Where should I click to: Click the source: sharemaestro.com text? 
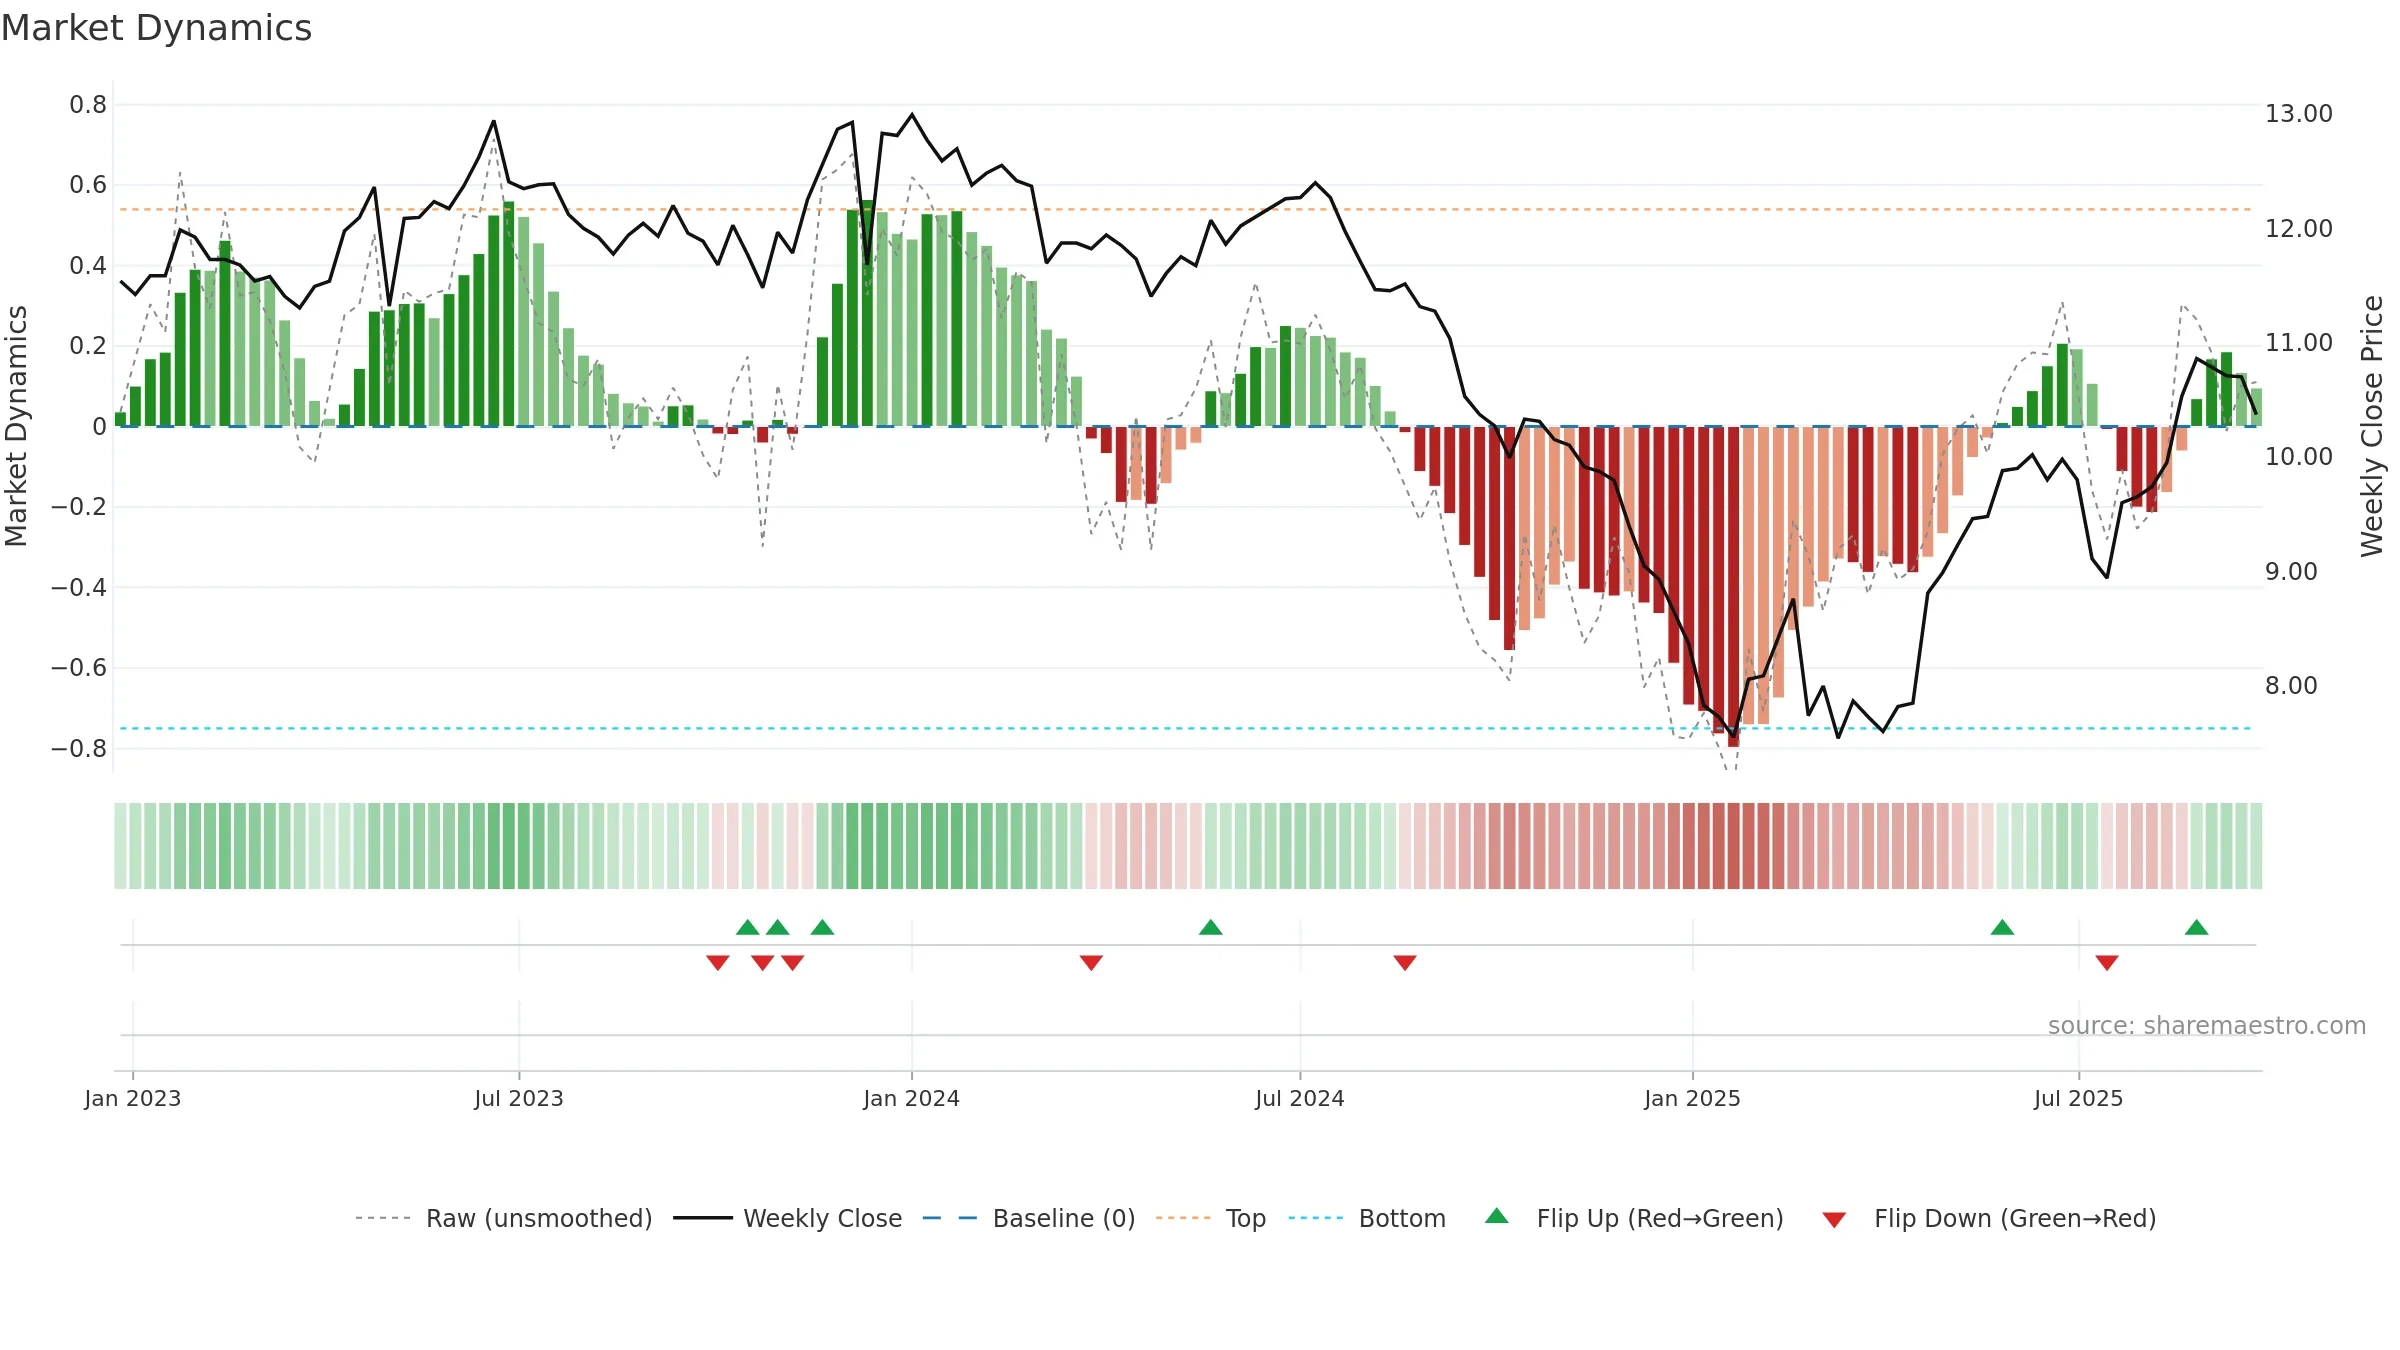[x=2207, y=1025]
